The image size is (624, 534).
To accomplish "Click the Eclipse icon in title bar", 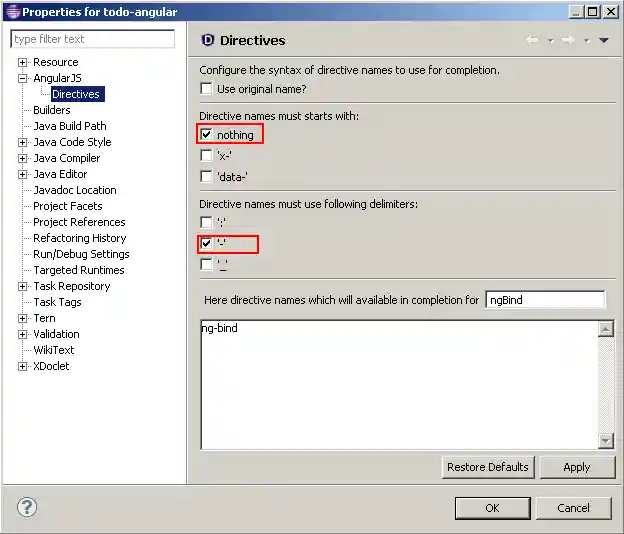I will click(x=13, y=12).
